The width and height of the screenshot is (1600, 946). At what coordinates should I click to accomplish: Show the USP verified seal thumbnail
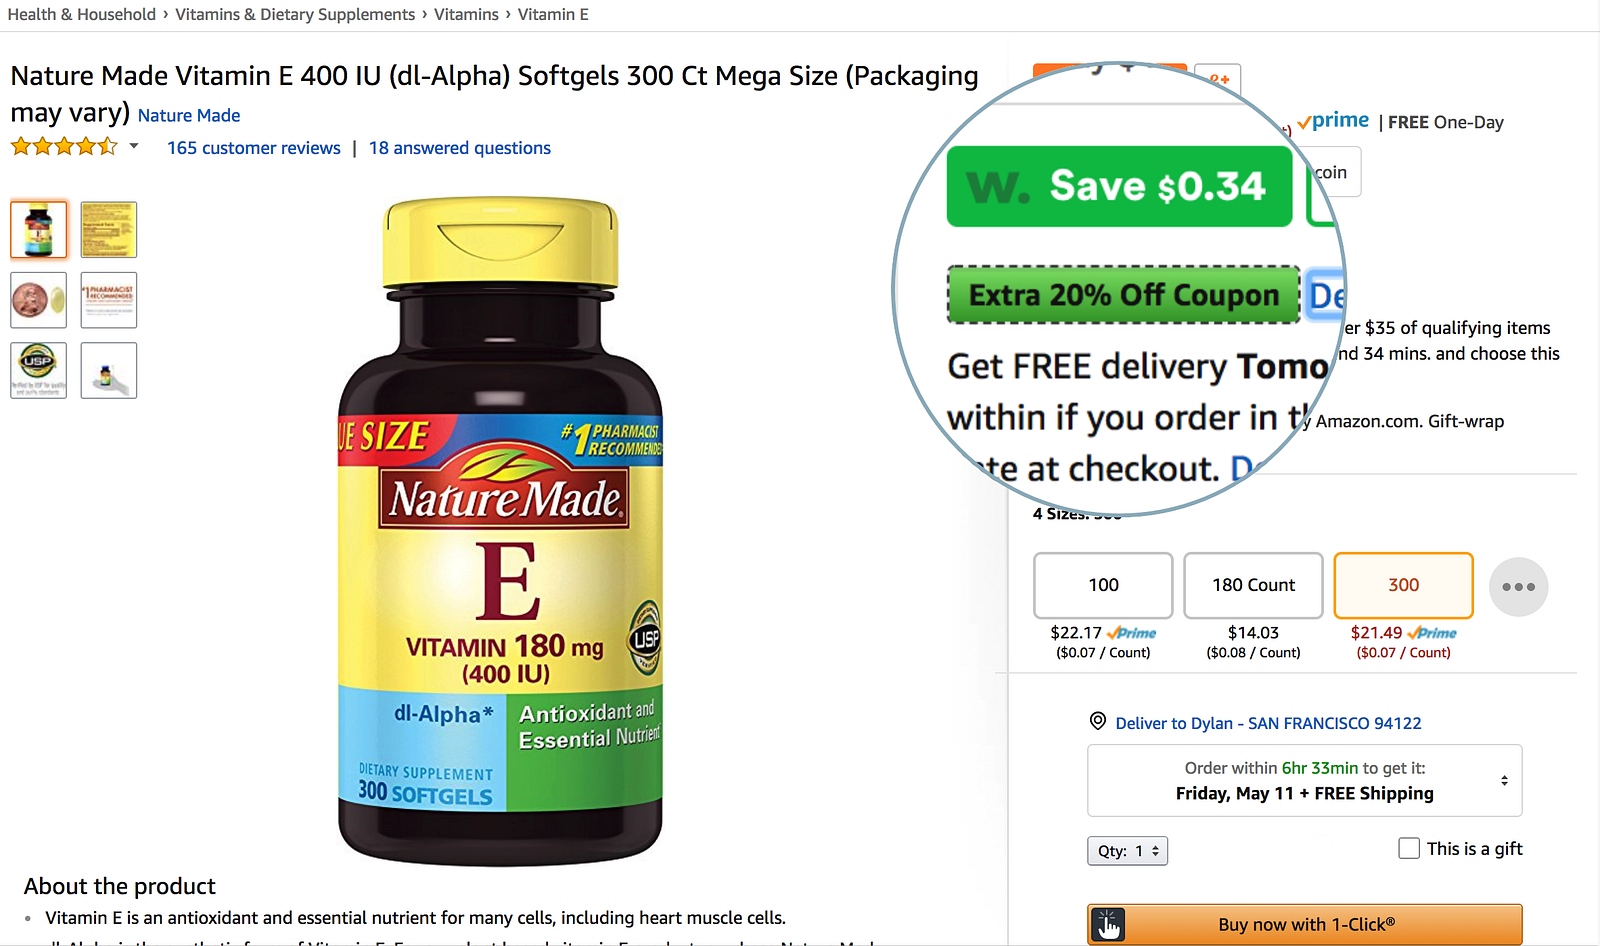(39, 370)
